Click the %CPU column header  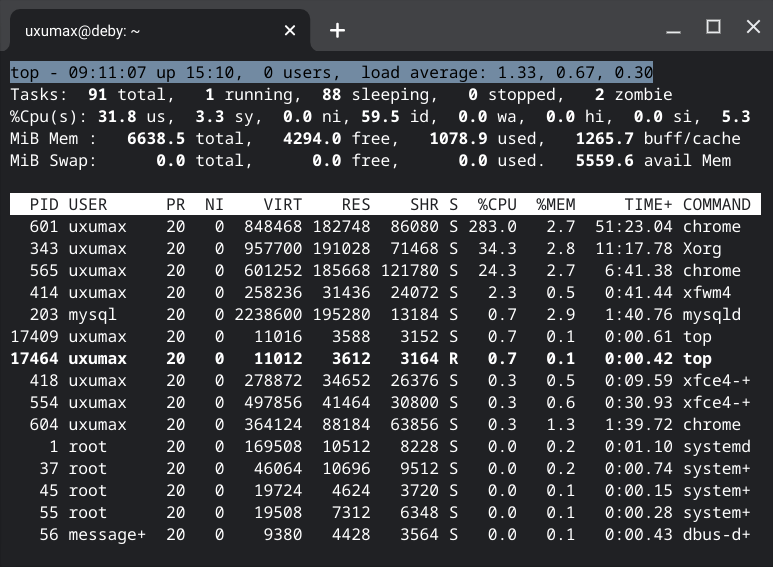(497, 204)
